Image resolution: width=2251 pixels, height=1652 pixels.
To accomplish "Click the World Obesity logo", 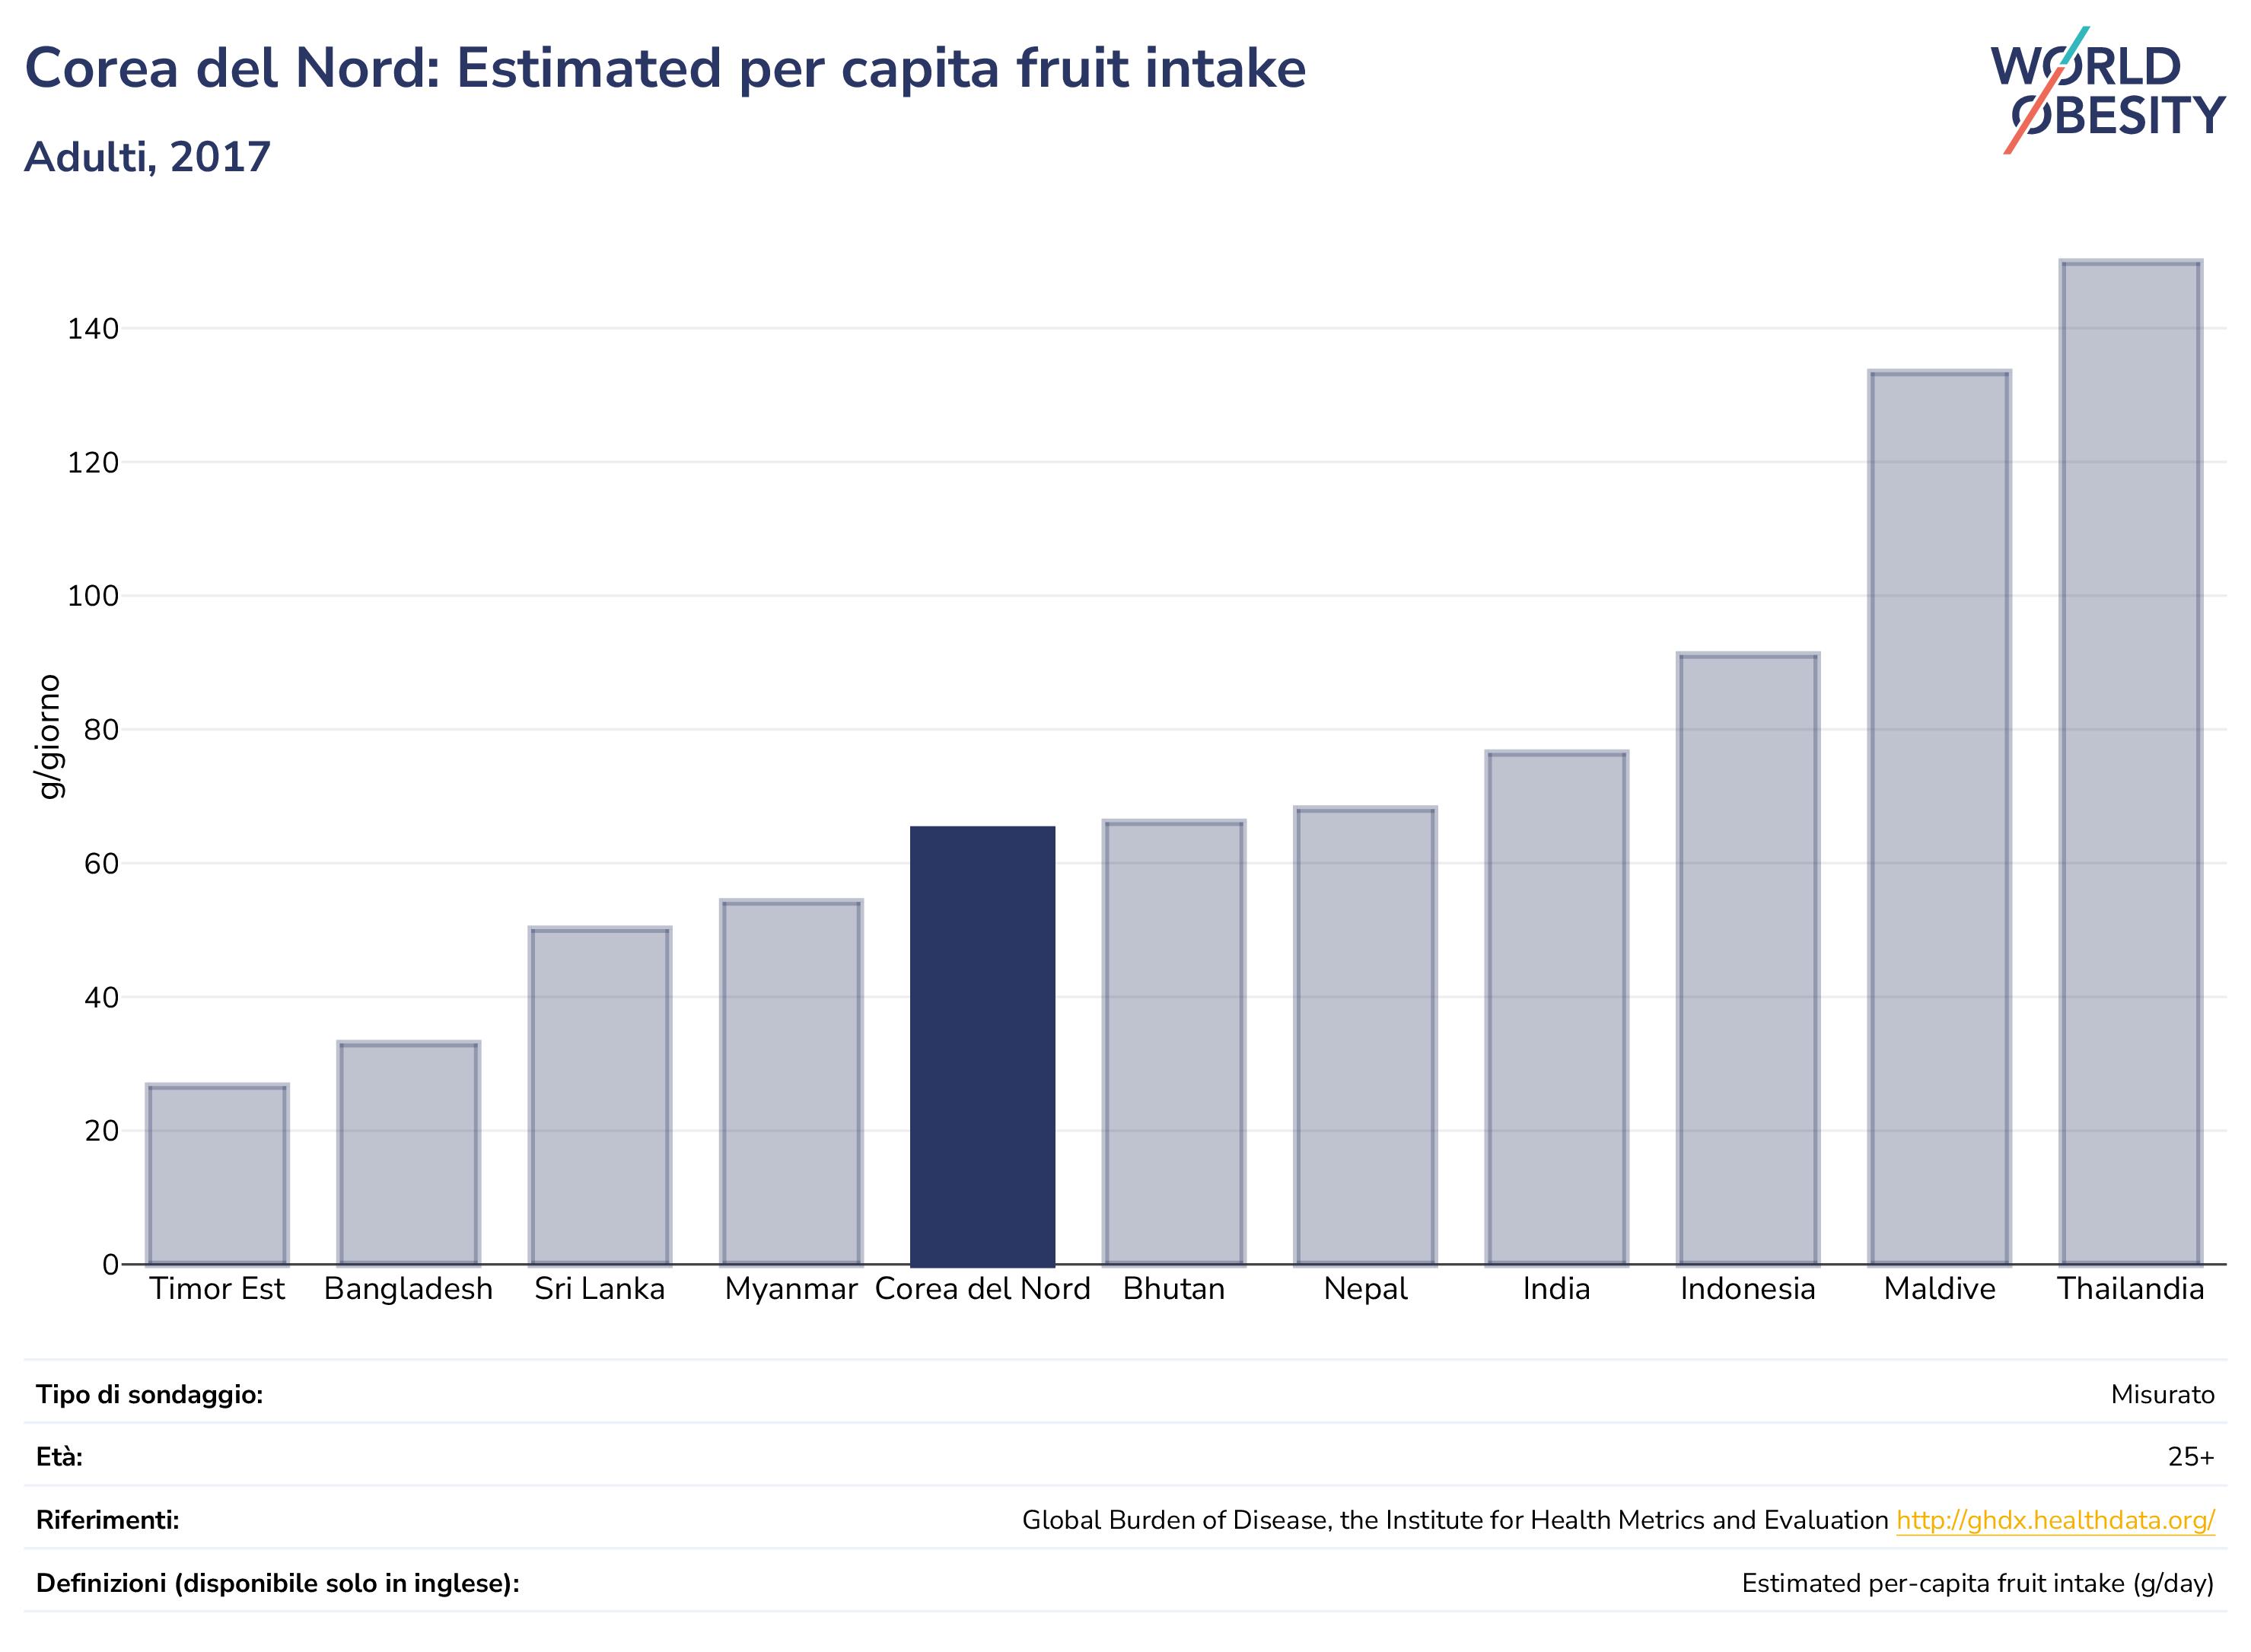I will point(2108,90).
